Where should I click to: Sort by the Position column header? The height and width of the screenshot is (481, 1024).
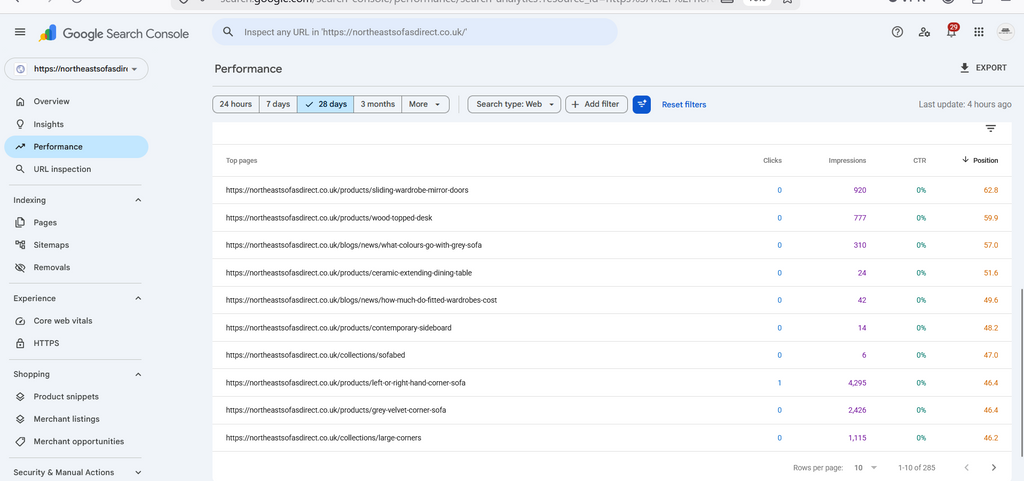click(980, 160)
